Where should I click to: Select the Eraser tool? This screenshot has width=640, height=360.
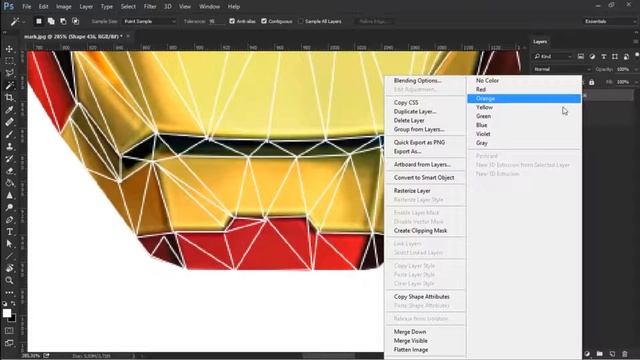tap(9, 171)
